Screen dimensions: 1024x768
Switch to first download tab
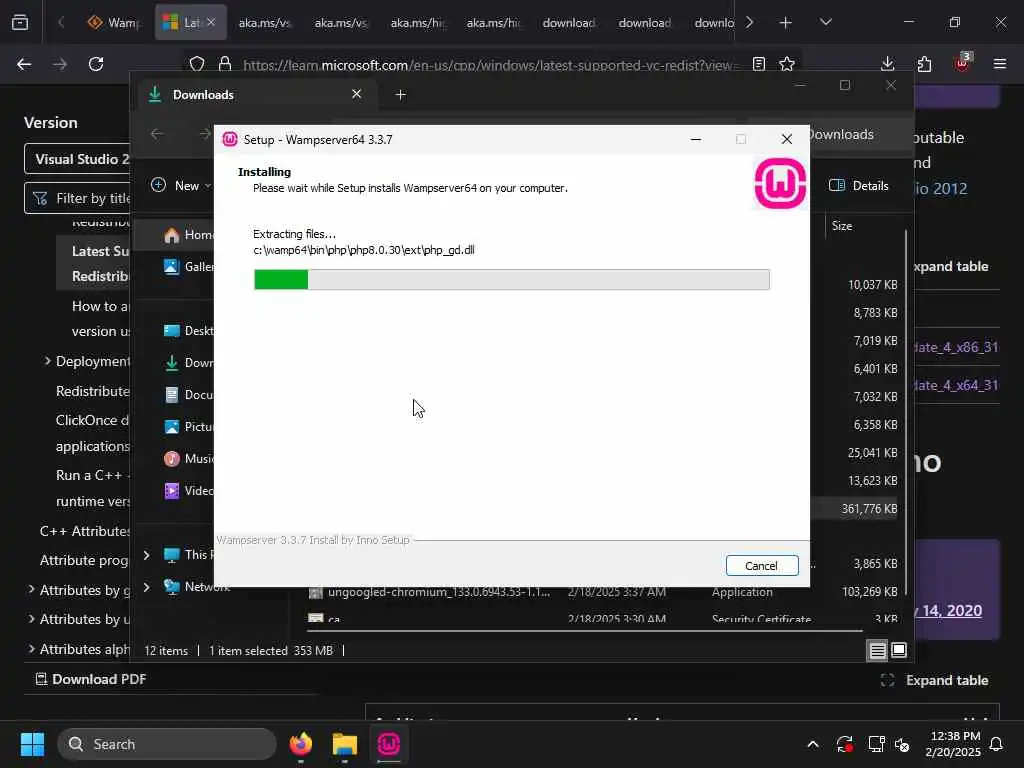(x=569, y=23)
